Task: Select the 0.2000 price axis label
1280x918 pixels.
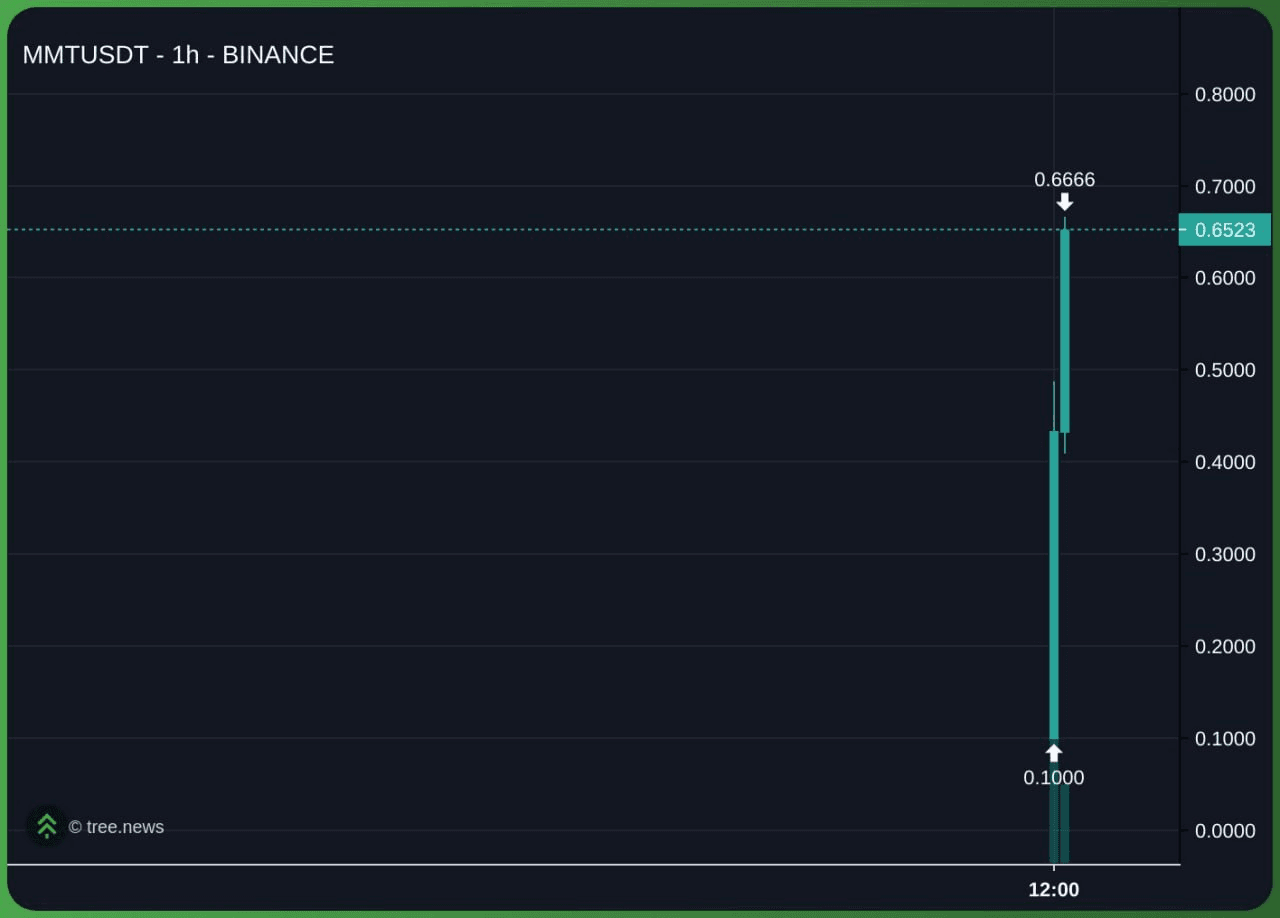Action: [1225, 646]
